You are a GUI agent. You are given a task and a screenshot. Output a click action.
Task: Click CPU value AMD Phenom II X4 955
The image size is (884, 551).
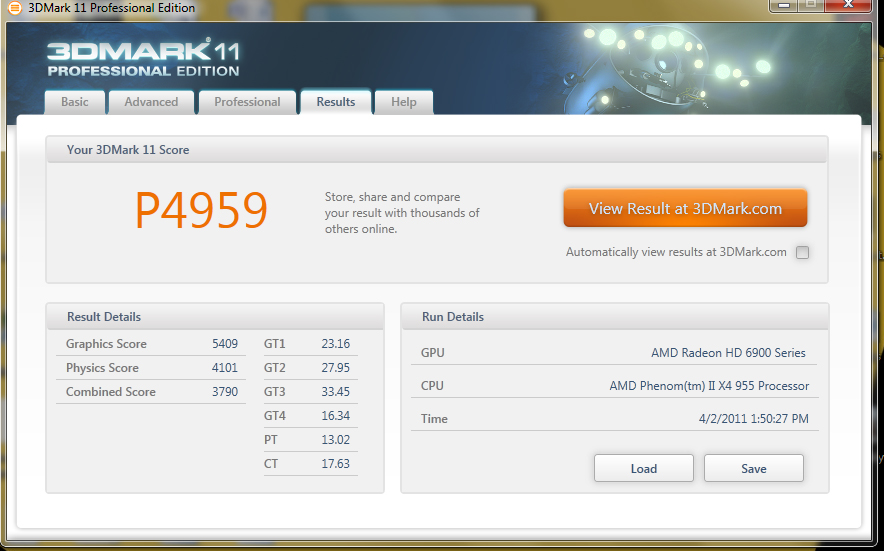pos(709,386)
